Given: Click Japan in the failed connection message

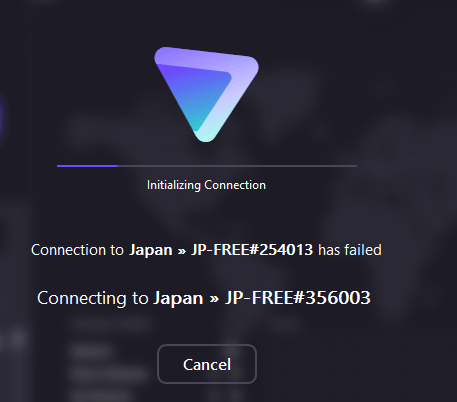Looking at the screenshot, I should [x=151, y=250].
